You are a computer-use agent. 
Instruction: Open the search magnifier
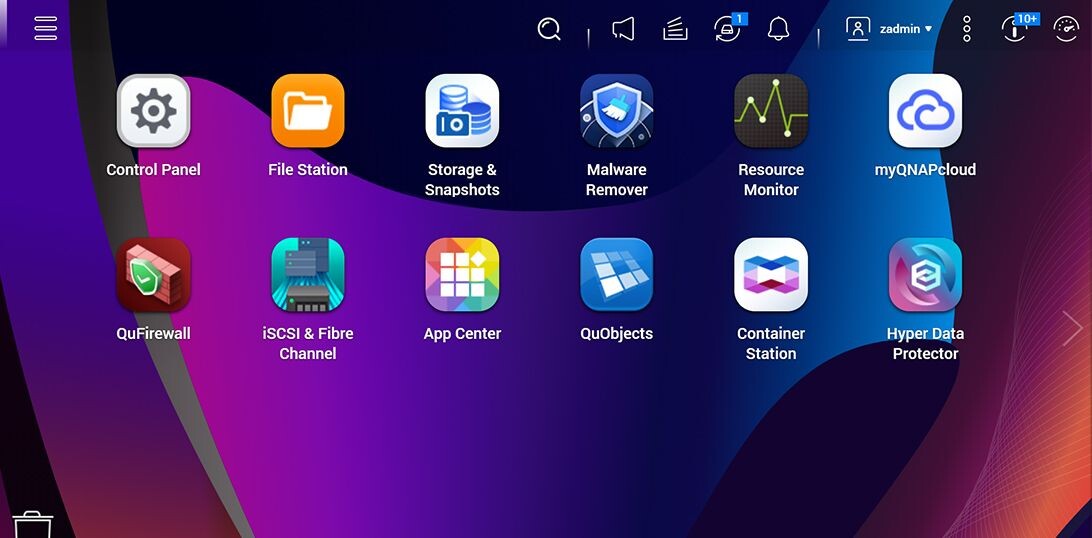(x=549, y=29)
